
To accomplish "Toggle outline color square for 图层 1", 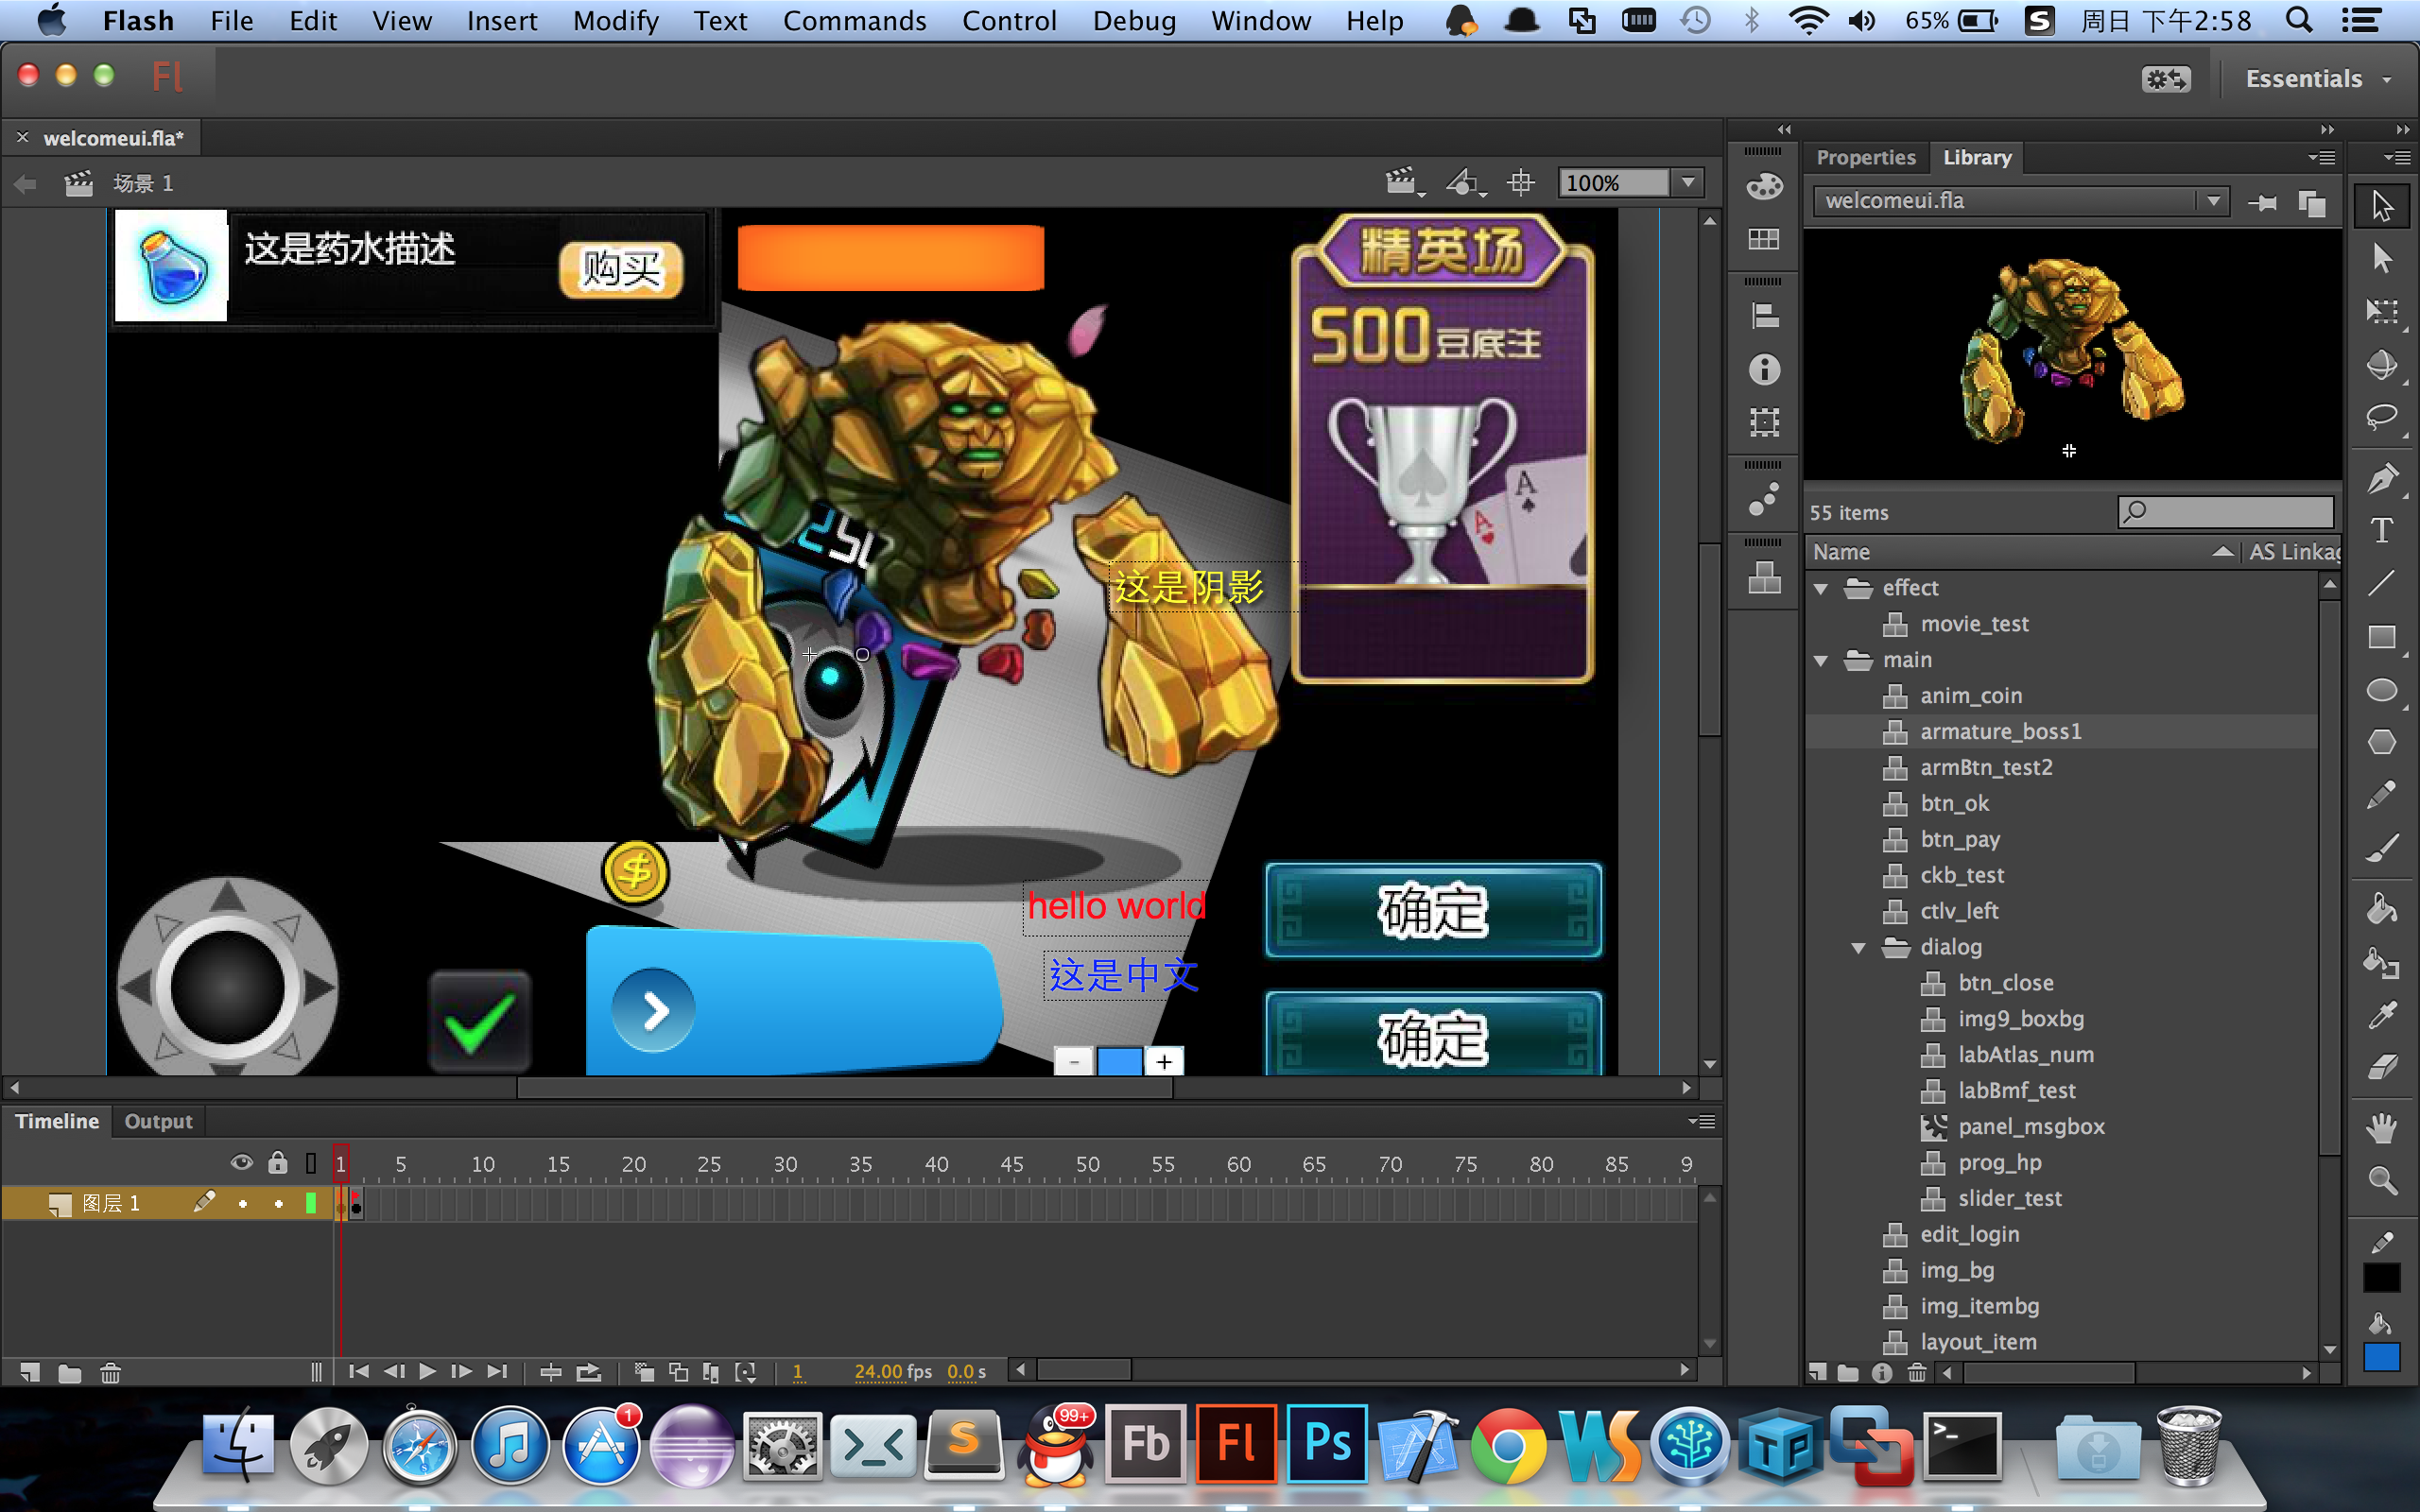I will point(311,1204).
